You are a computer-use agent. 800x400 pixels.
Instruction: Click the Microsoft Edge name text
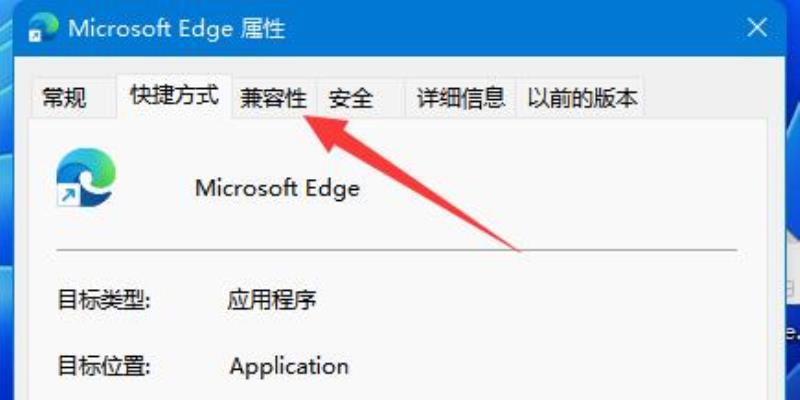(277, 188)
